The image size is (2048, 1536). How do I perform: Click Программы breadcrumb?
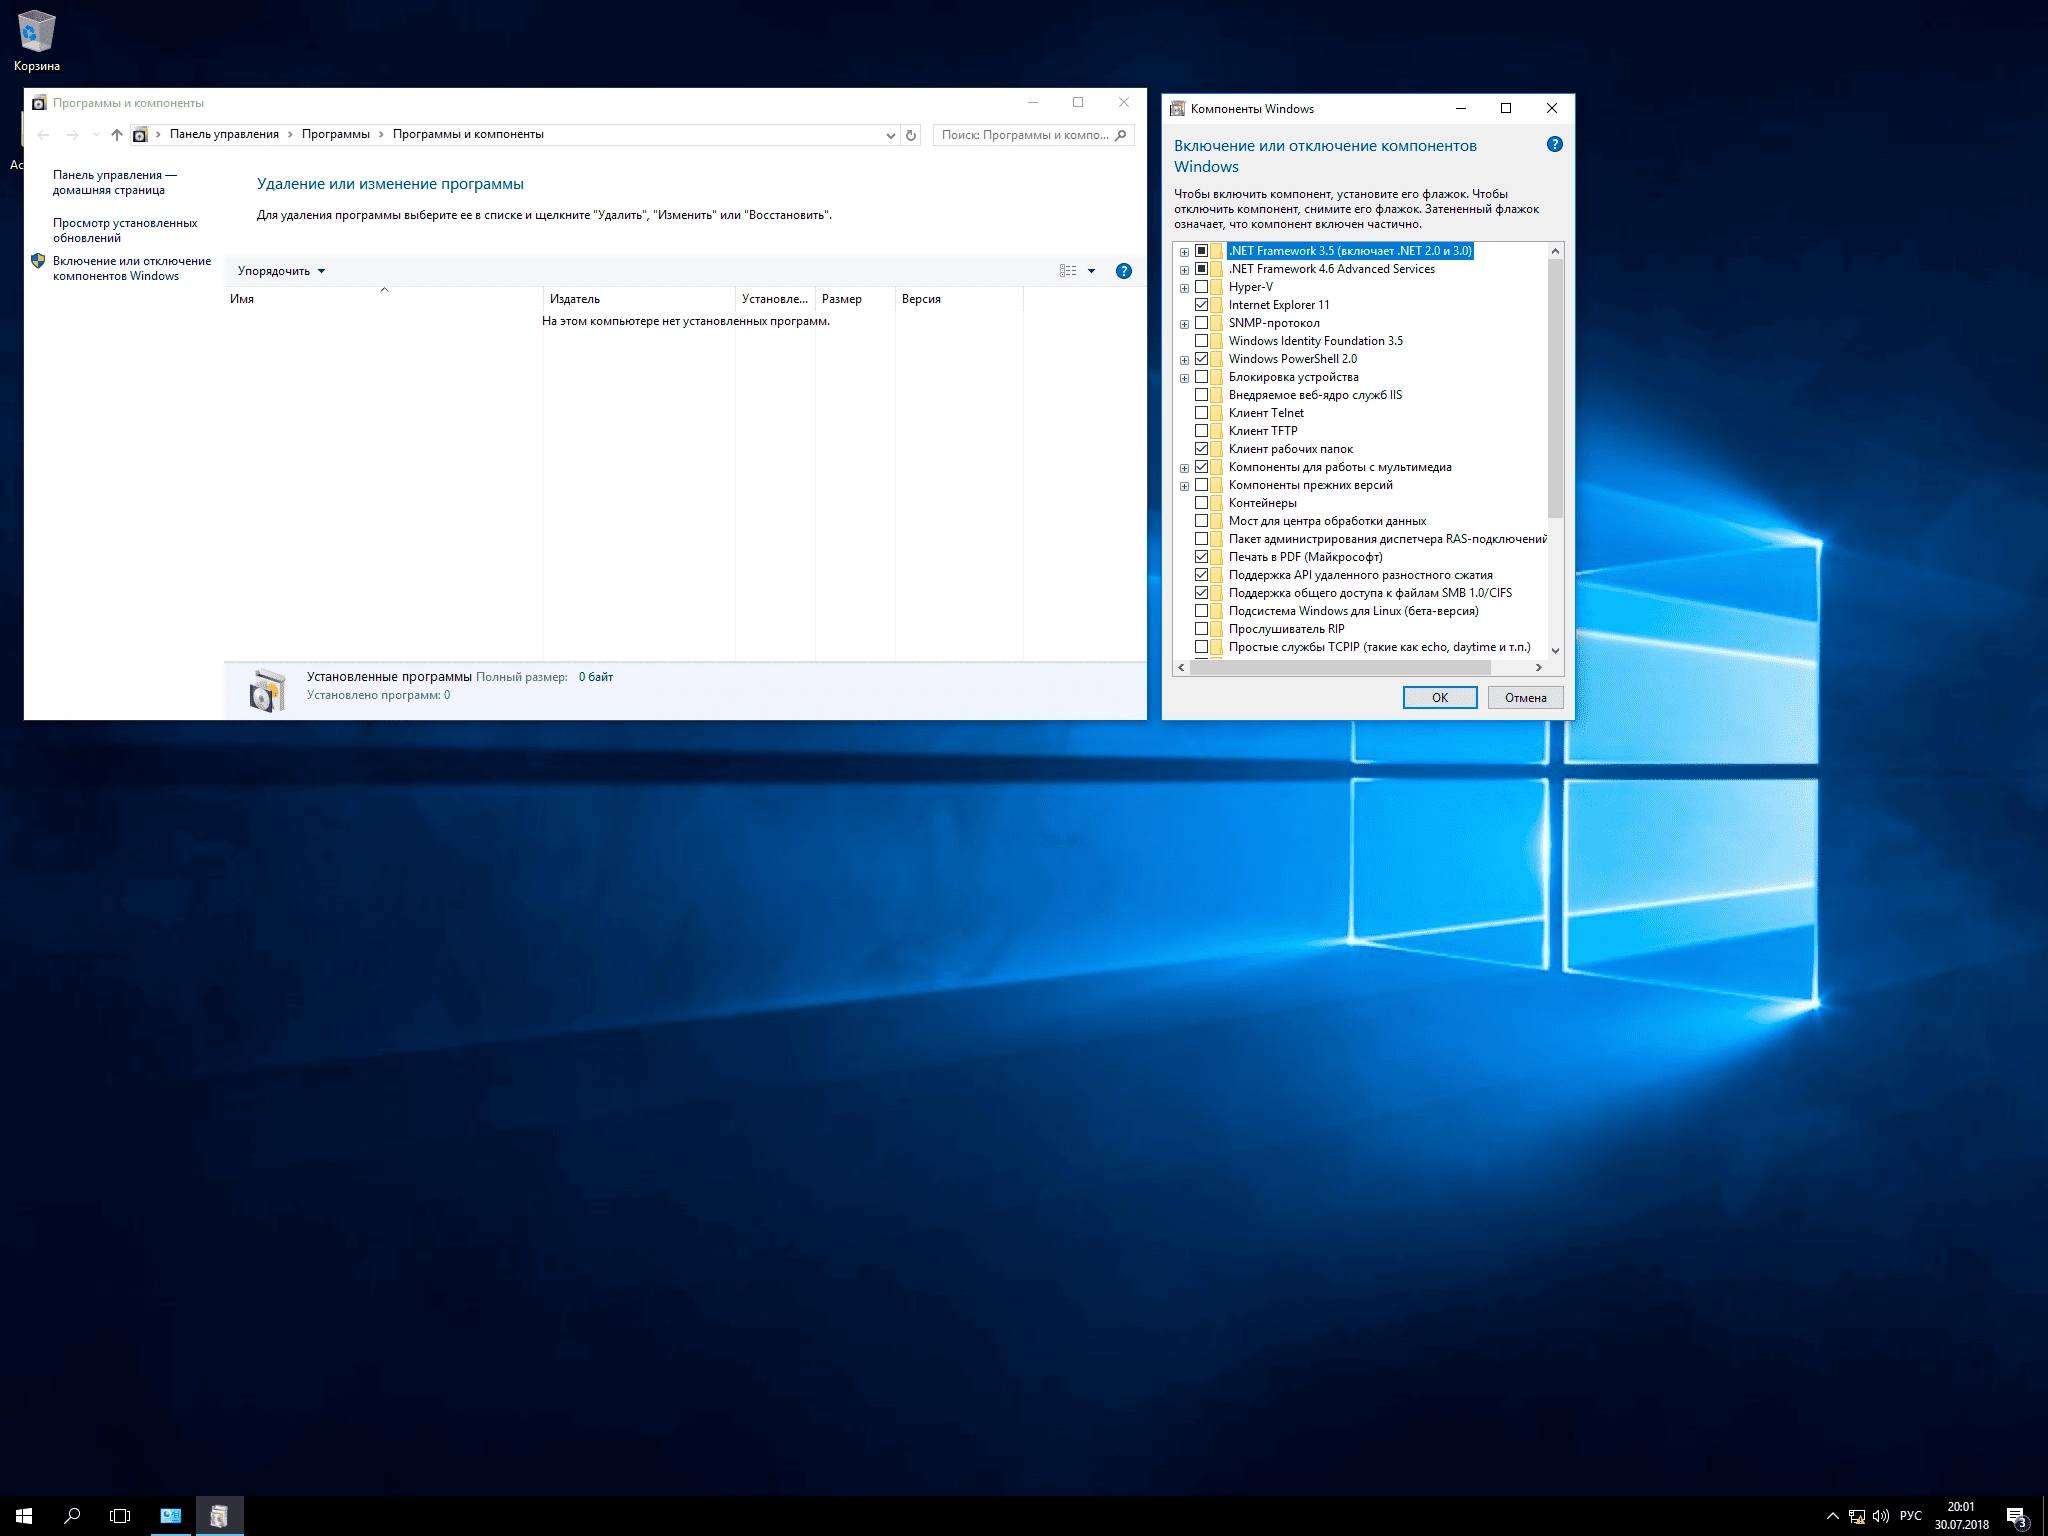pyautogui.click(x=336, y=134)
